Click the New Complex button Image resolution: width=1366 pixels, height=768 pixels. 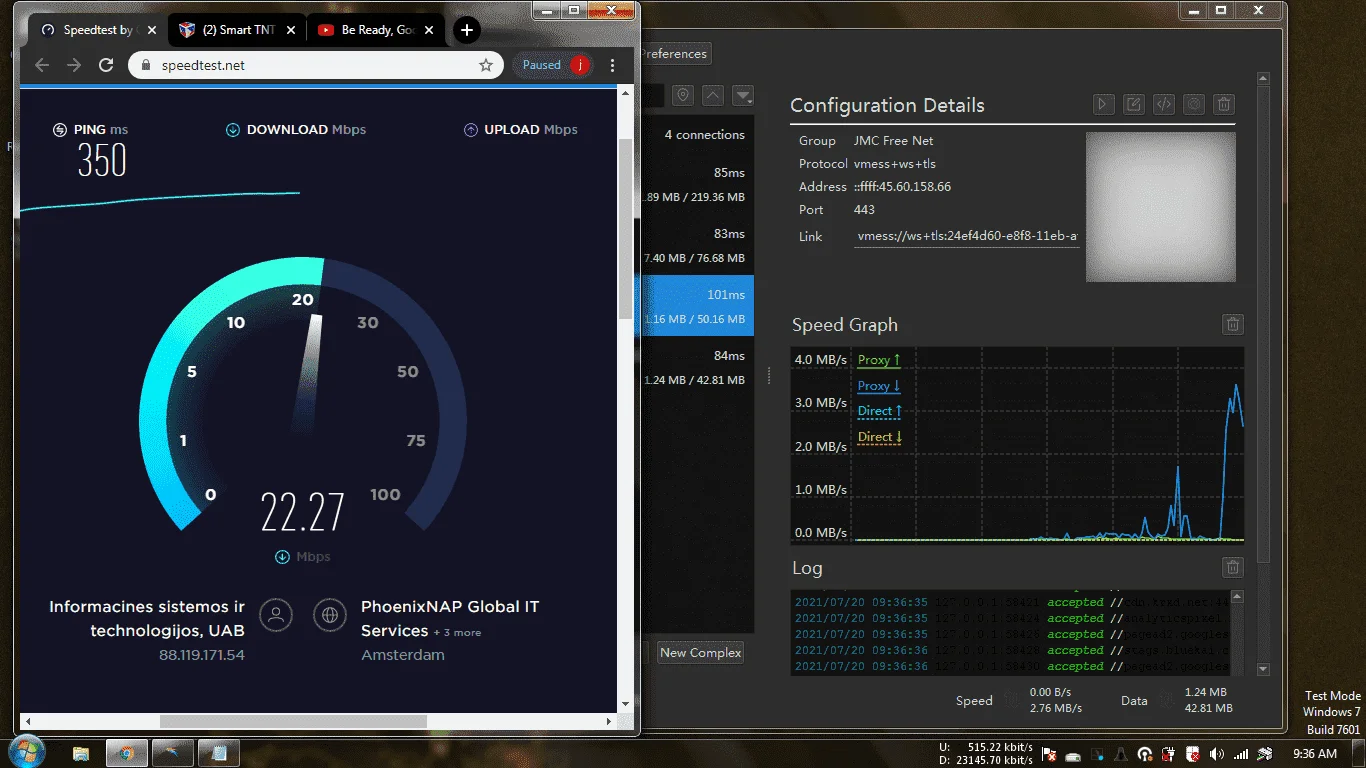click(x=700, y=652)
